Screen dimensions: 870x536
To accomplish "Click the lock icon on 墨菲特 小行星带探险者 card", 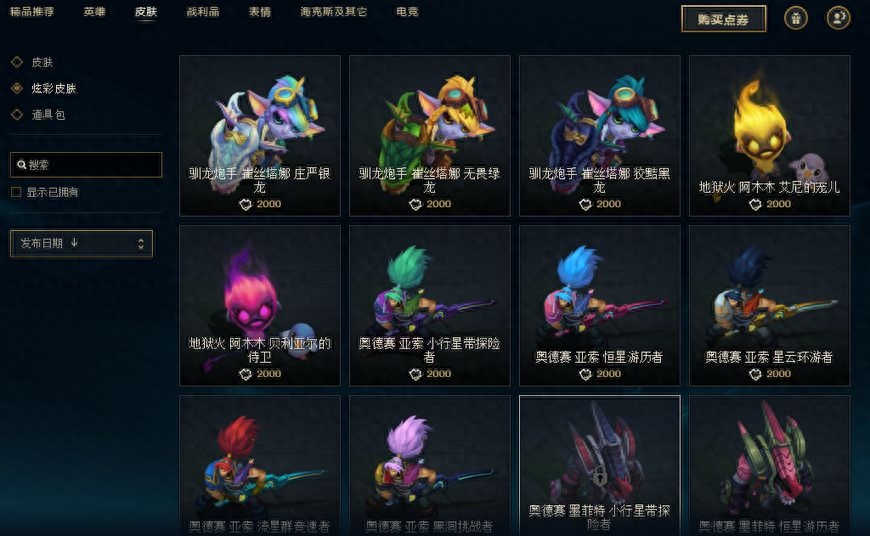I will [x=599, y=476].
